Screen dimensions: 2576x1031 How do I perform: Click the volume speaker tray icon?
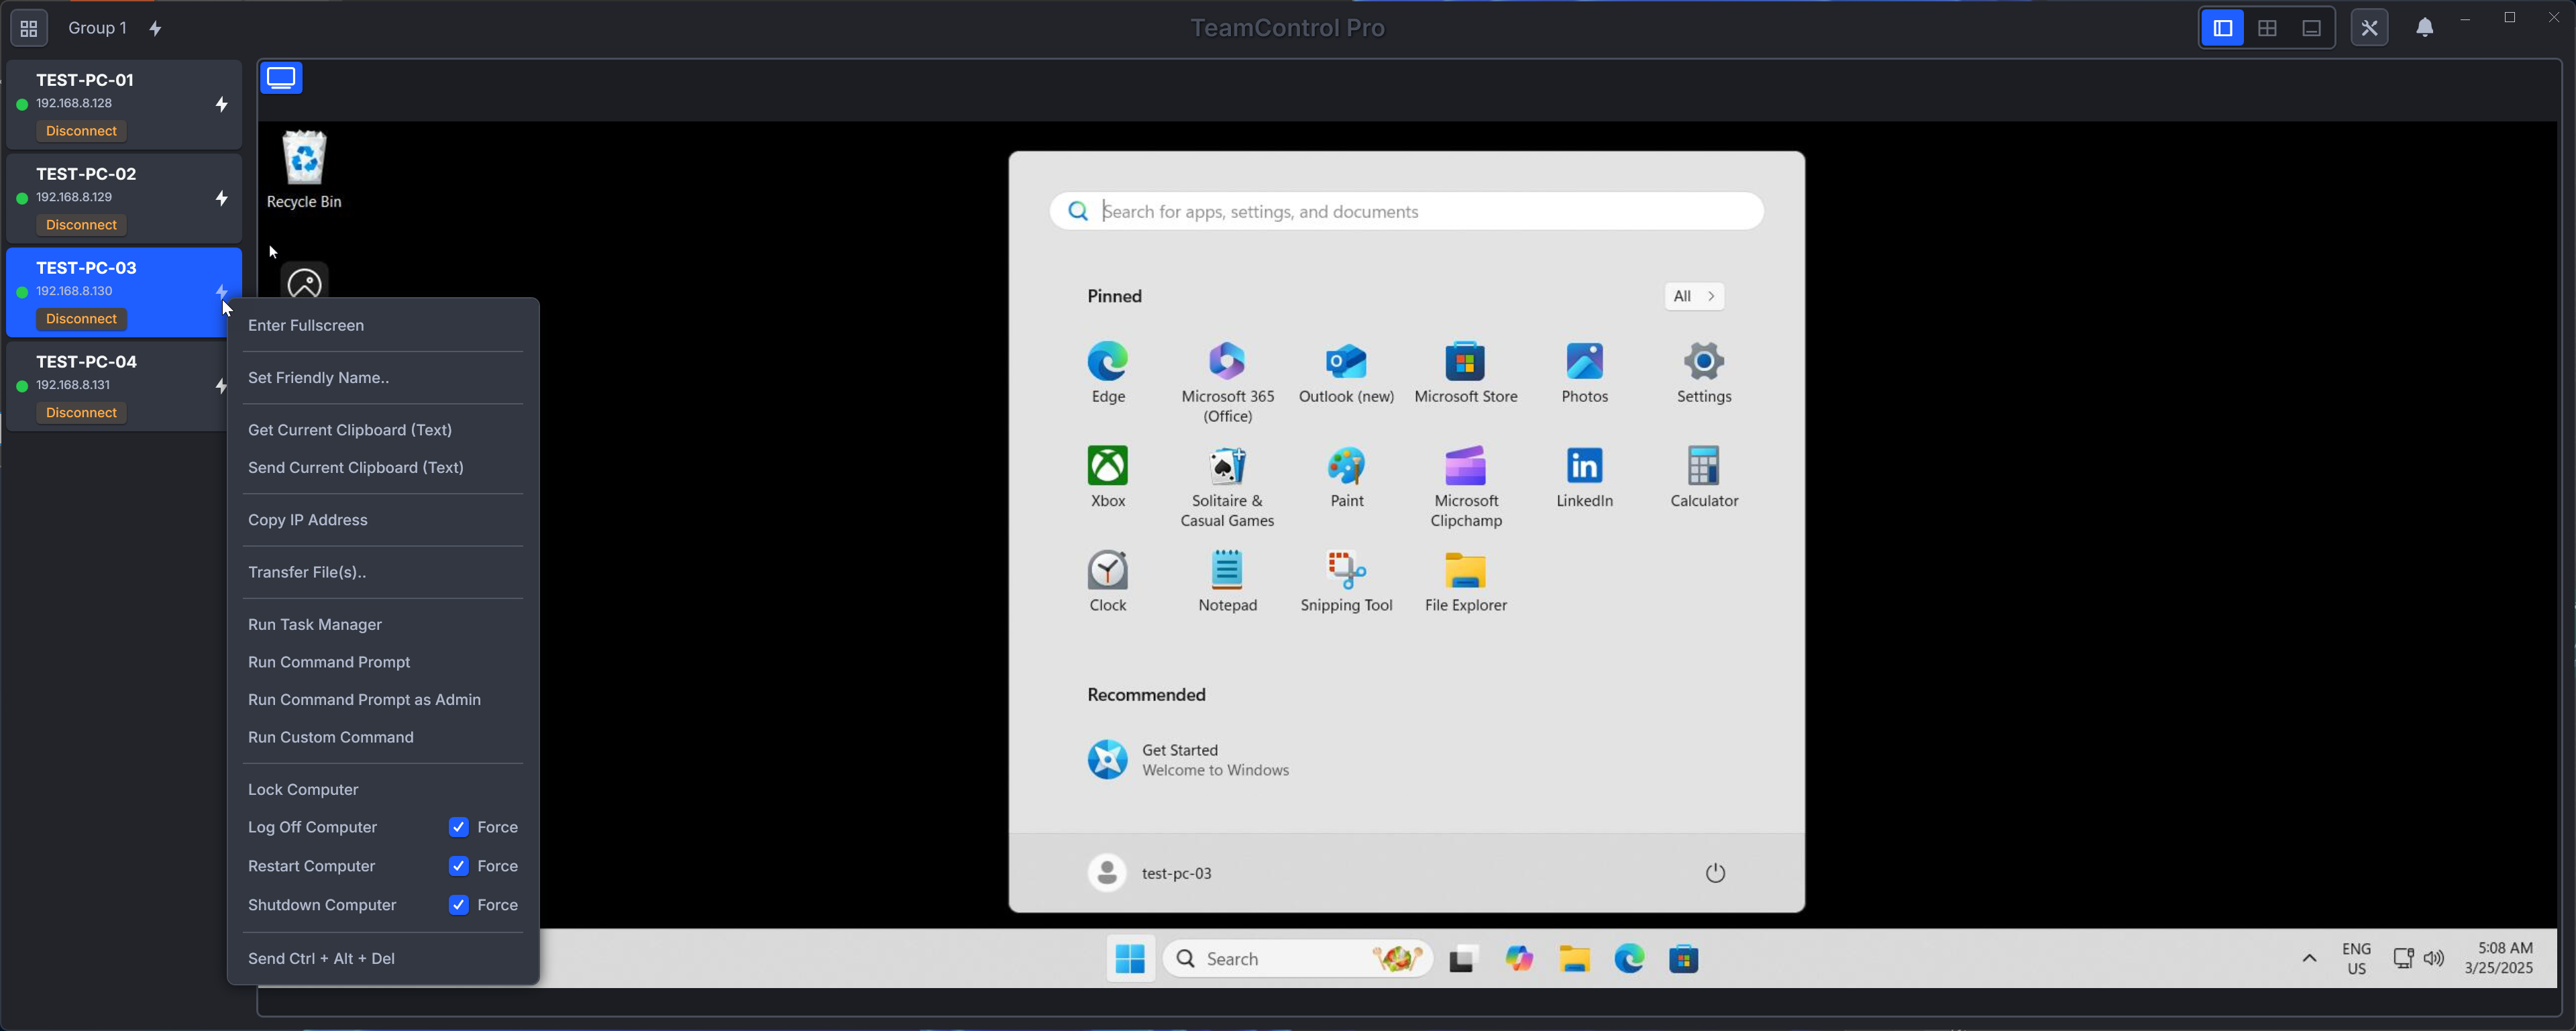tap(2434, 958)
